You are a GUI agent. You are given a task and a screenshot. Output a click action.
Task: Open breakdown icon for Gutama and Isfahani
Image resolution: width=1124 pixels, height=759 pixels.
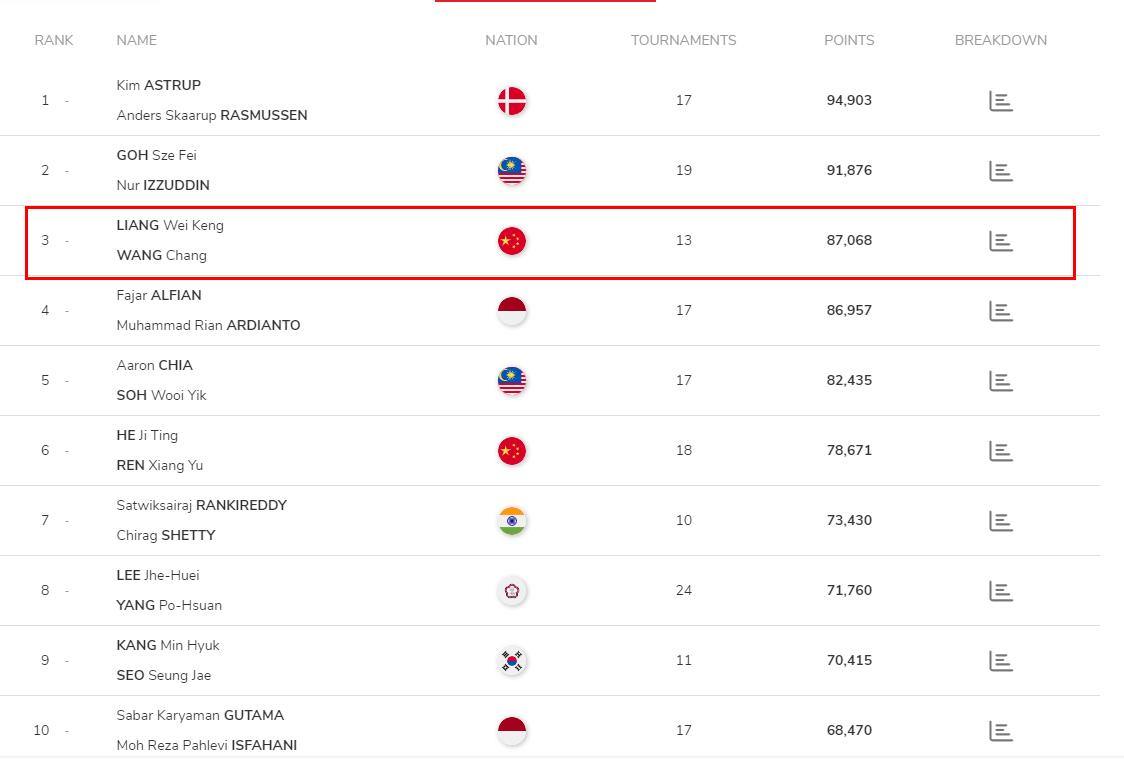coord(1000,731)
